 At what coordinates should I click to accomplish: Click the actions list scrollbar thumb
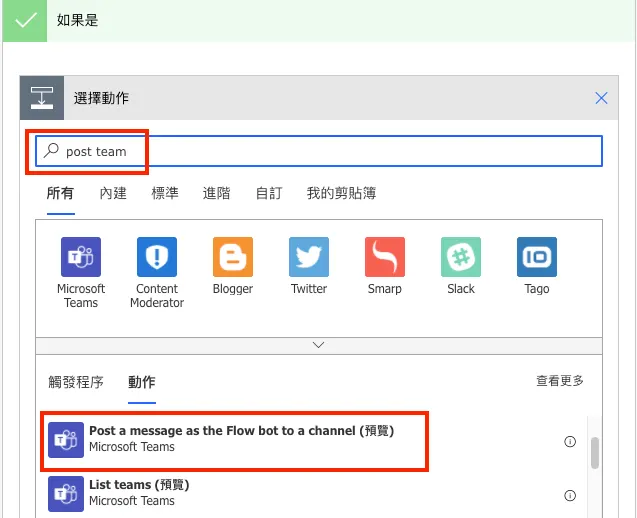tap(595, 453)
